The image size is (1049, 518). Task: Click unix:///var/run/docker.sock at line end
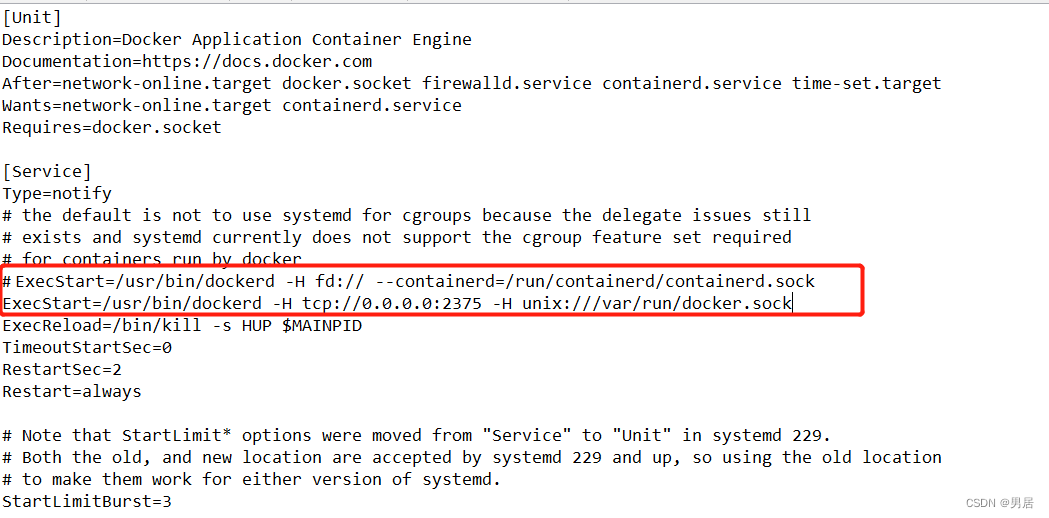657,304
